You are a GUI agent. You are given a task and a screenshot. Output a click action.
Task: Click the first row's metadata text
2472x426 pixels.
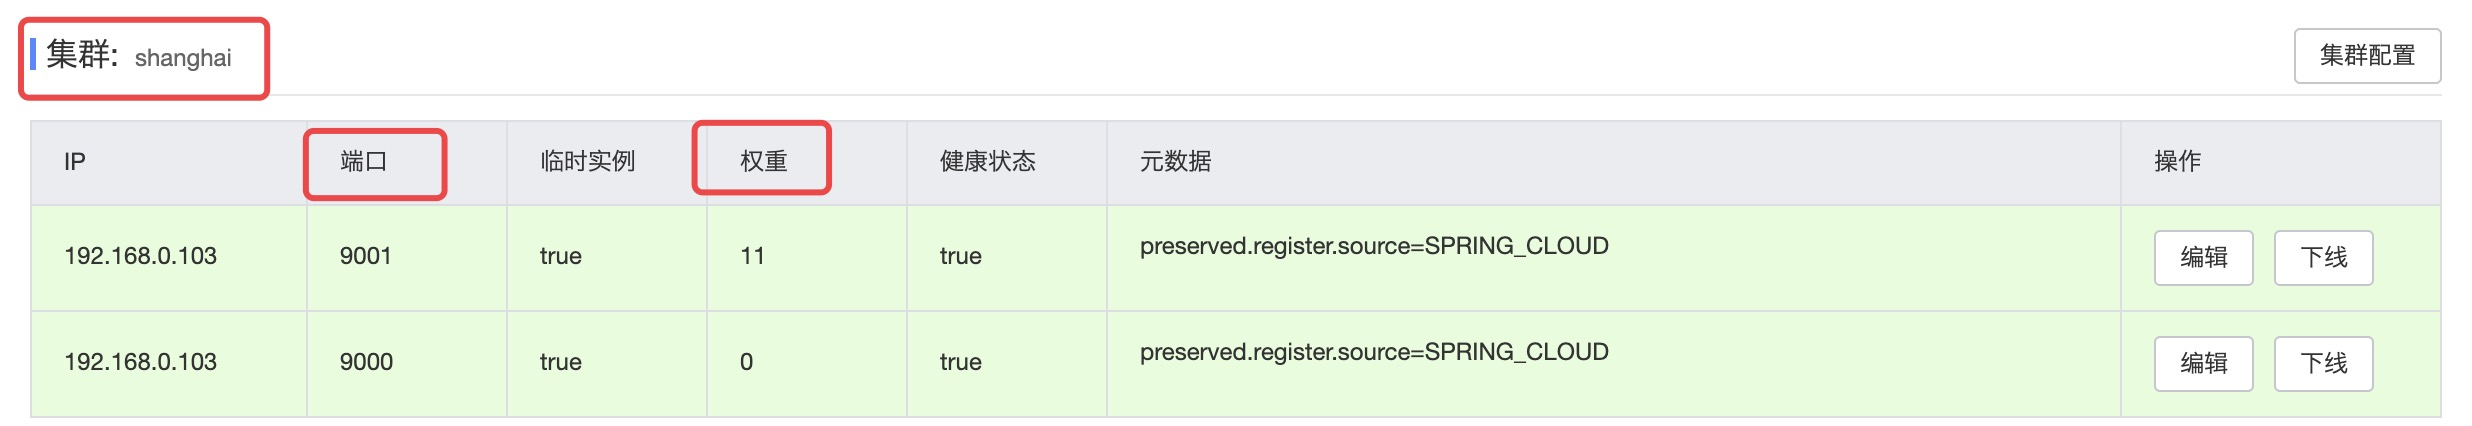click(x=1374, y=246)
